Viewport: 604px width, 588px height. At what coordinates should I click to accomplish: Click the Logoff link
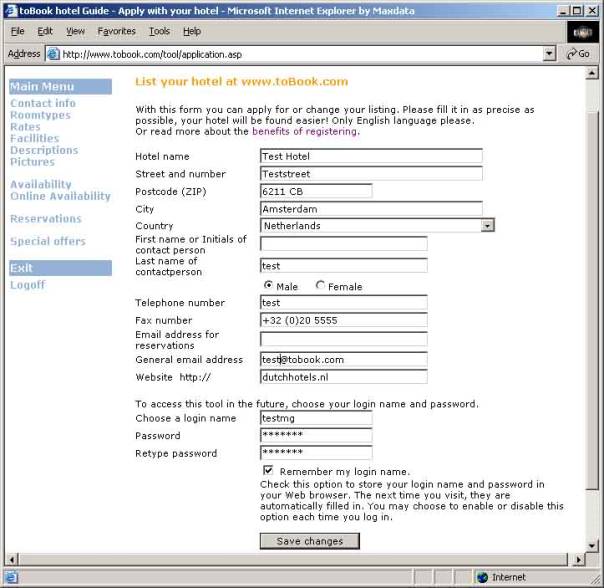click(x=27, y=285)
